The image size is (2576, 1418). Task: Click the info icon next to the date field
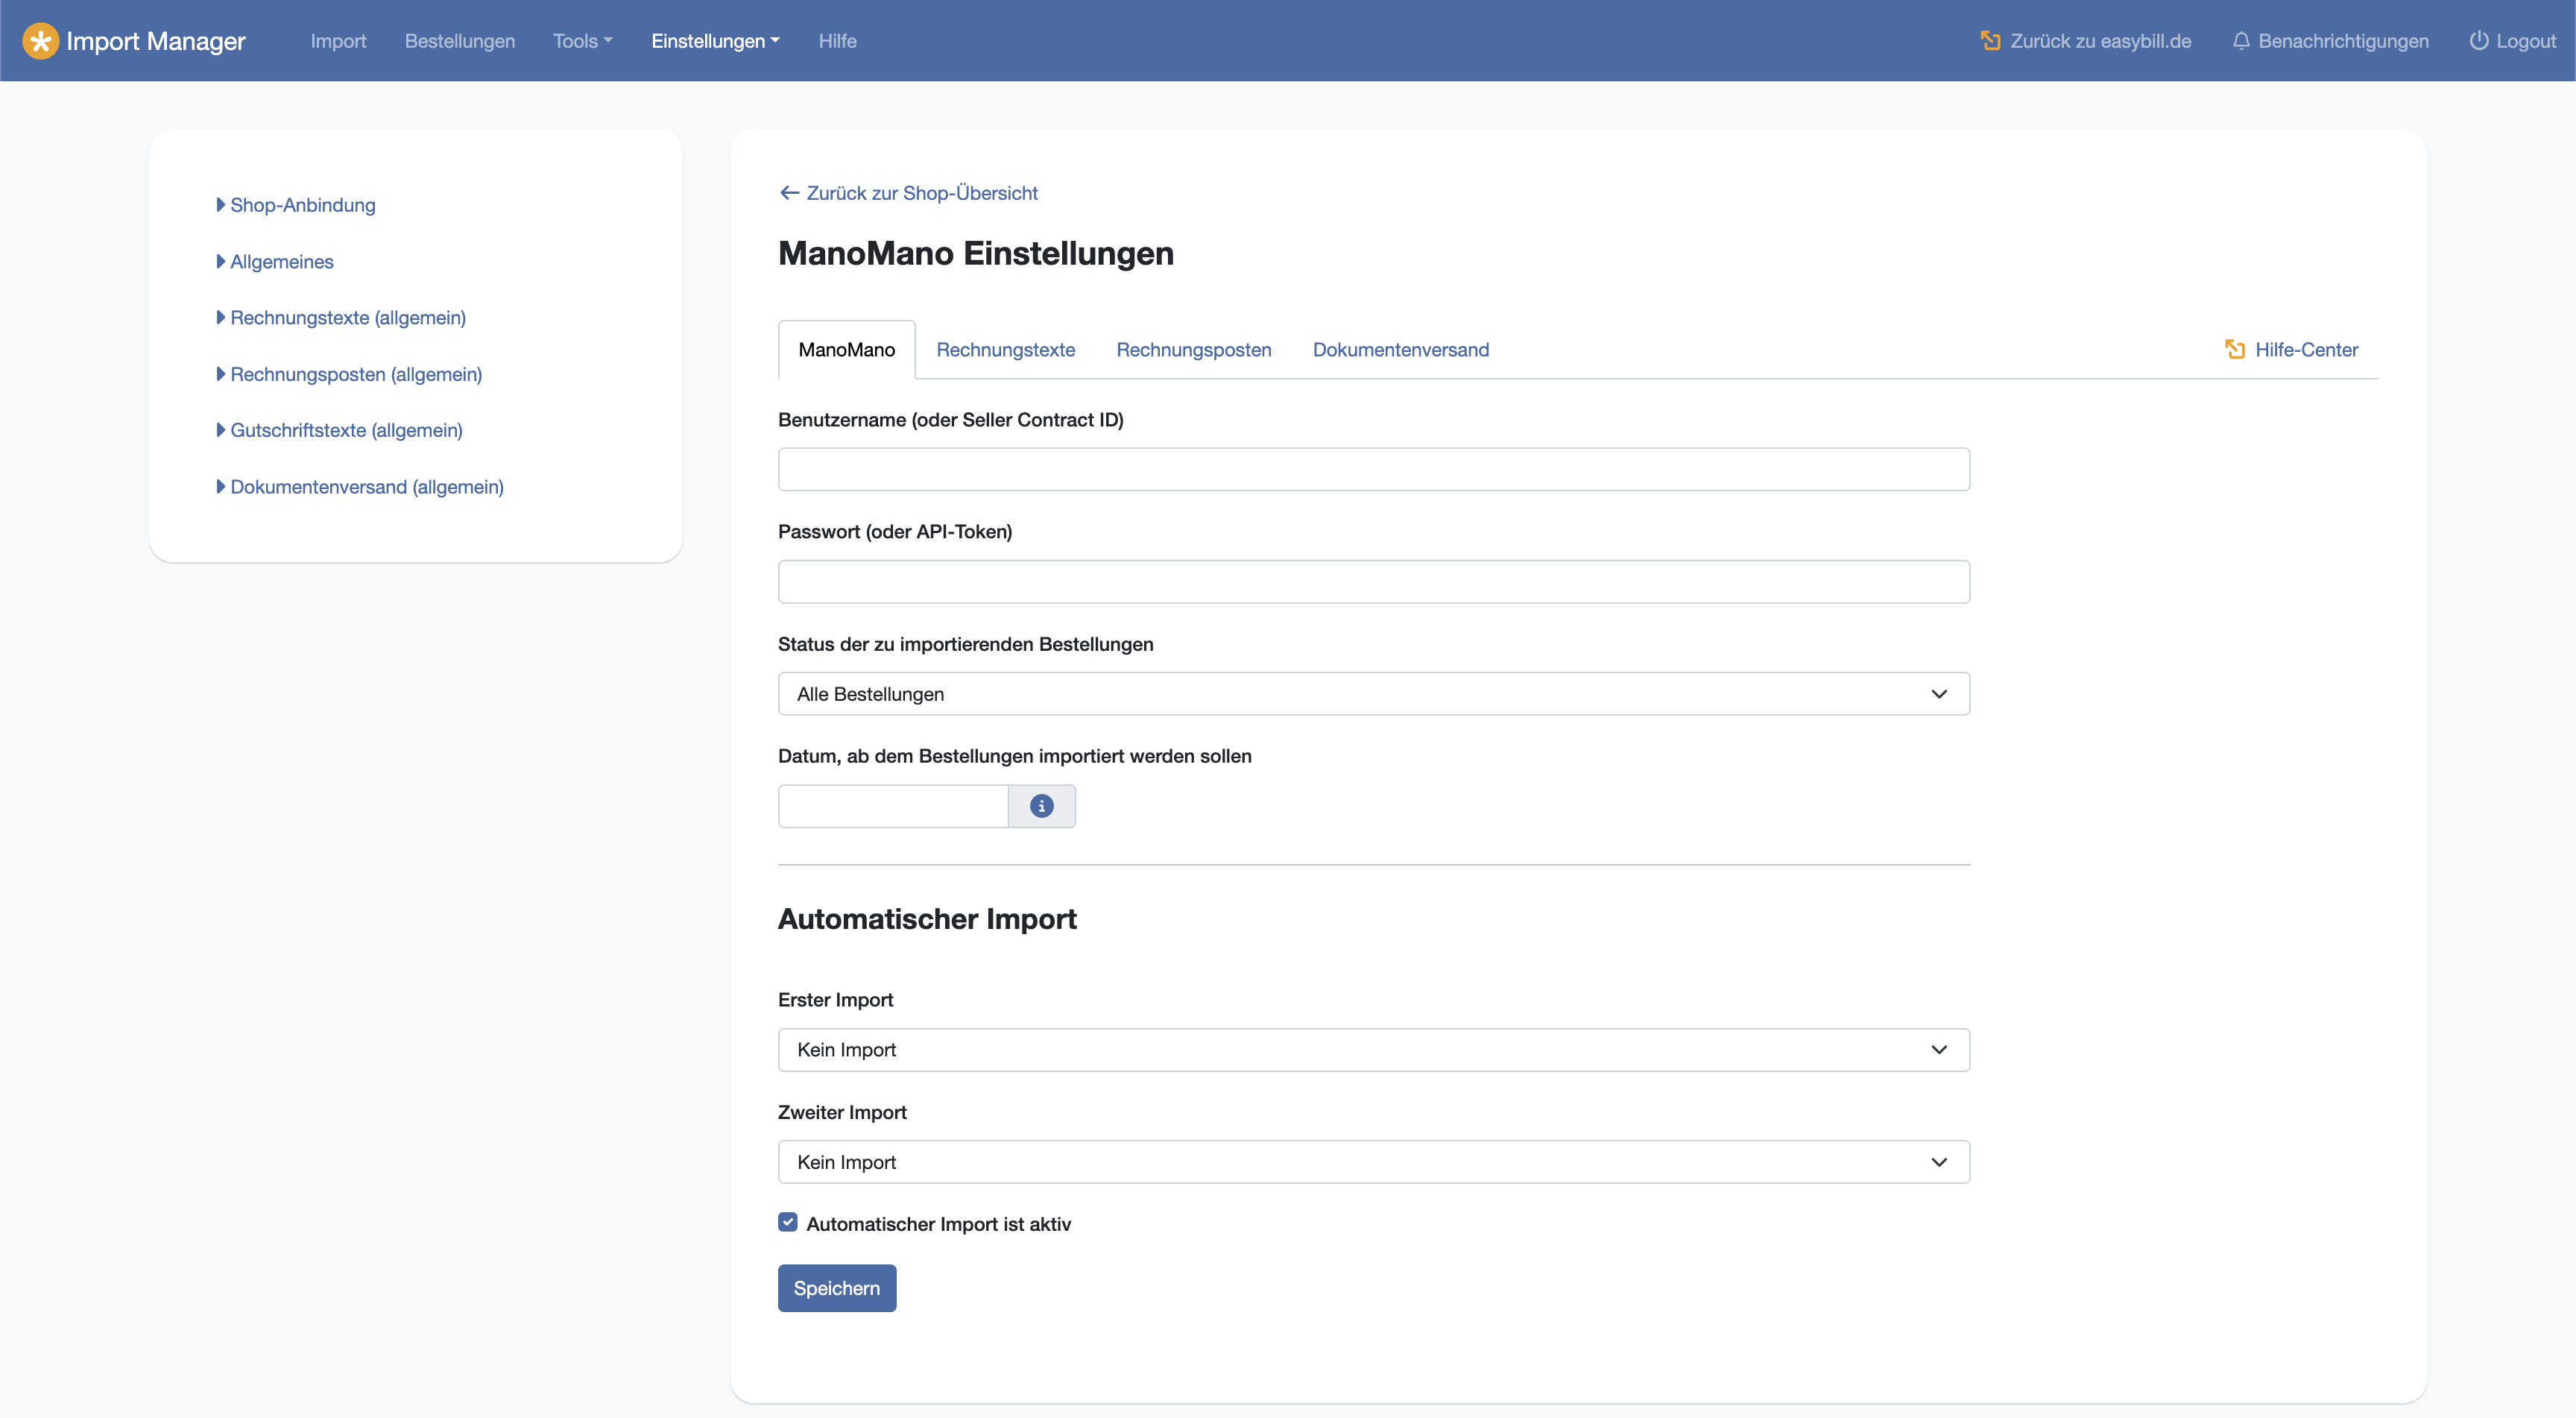click(1041, 806)
